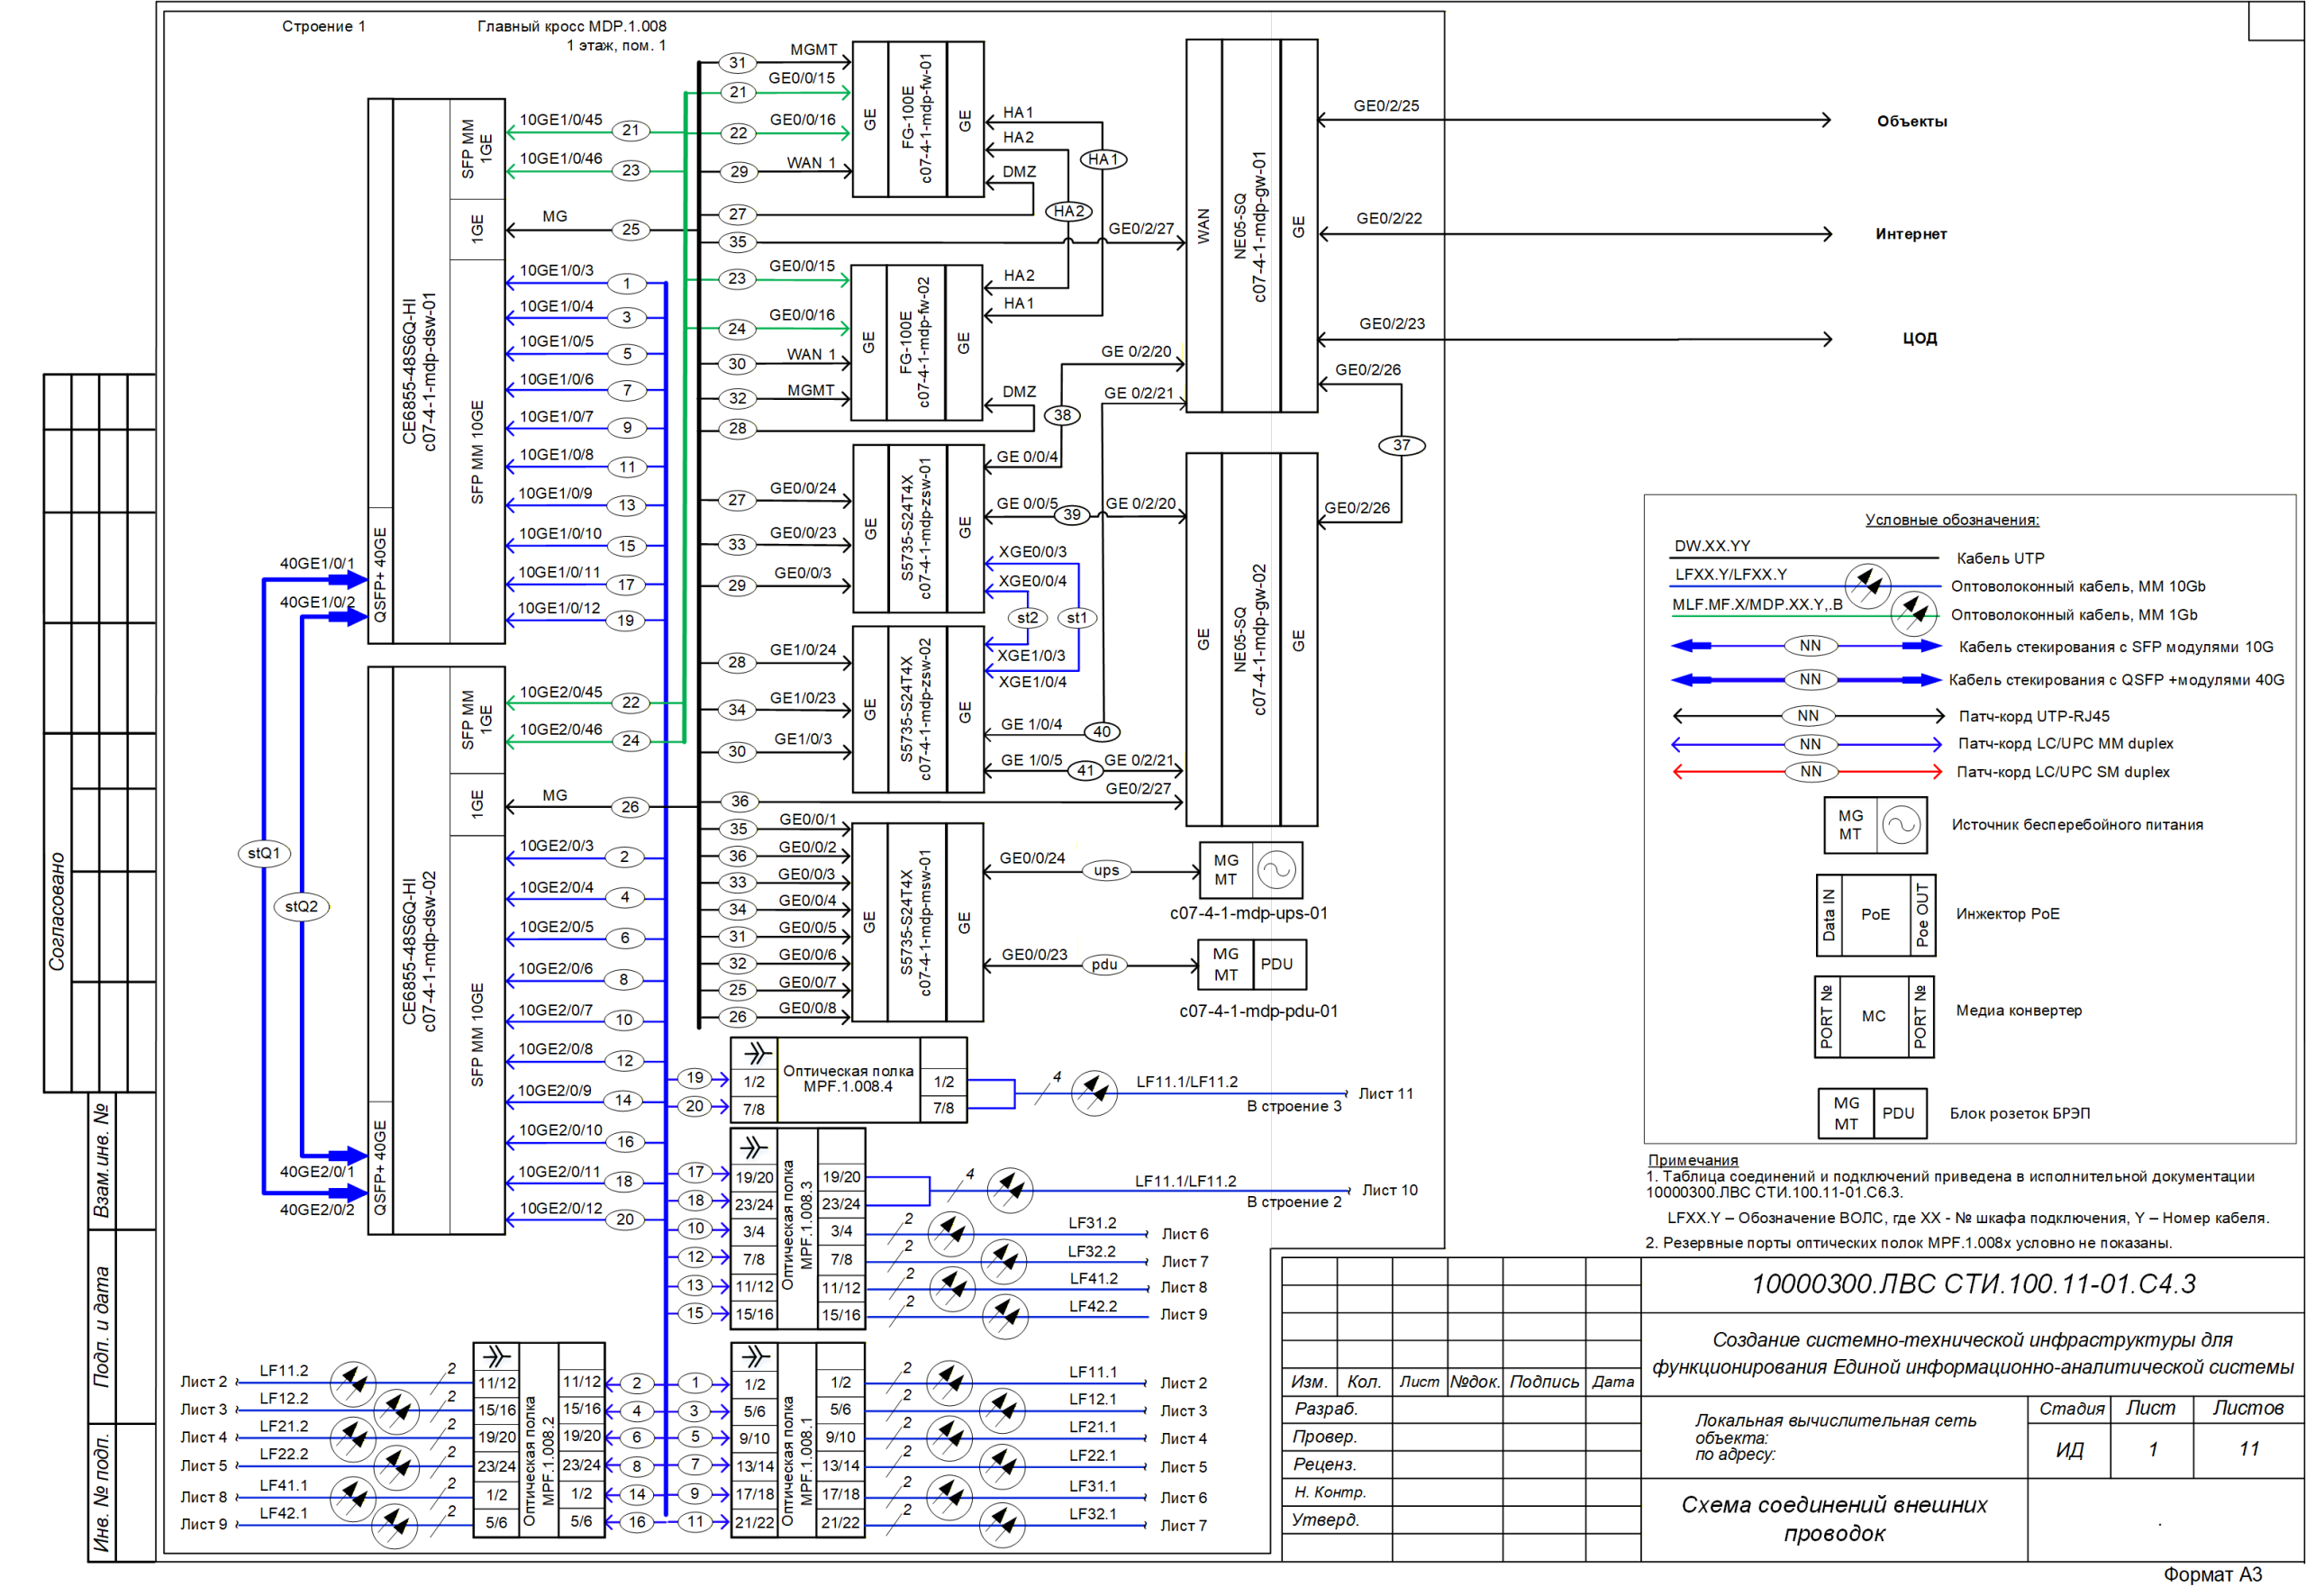Click the PoE injector symbol in the legend
2306x1596 pixels.
(x=1875, y=914)
